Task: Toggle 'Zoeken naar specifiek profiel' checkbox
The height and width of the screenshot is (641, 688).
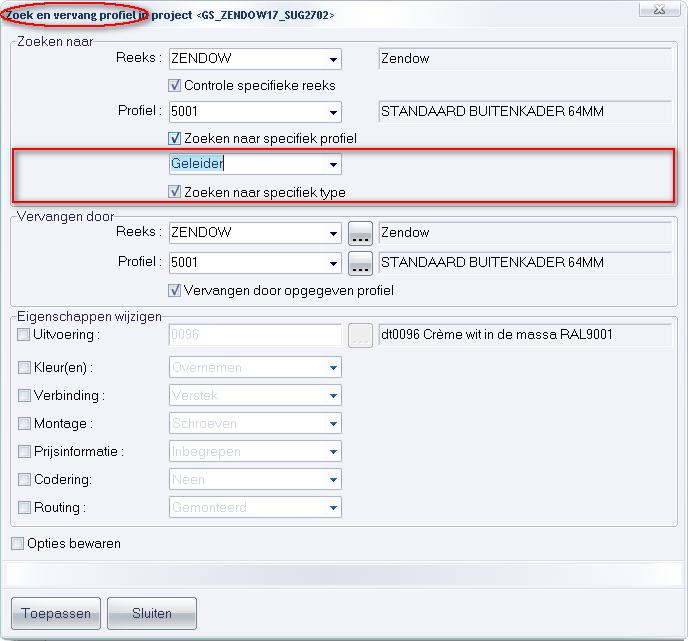Action: (175, 139)
